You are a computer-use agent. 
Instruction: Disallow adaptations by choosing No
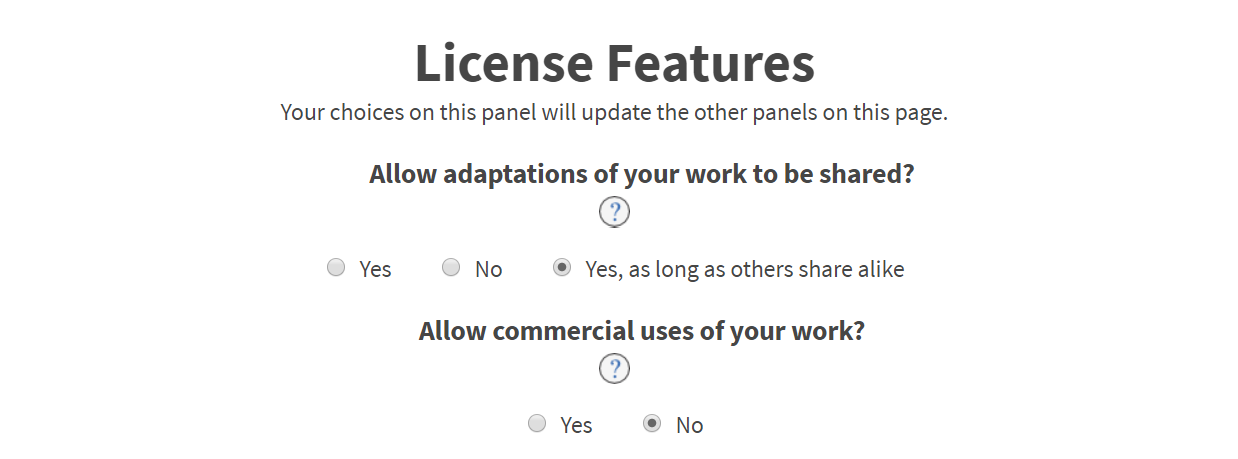point(451,267)
